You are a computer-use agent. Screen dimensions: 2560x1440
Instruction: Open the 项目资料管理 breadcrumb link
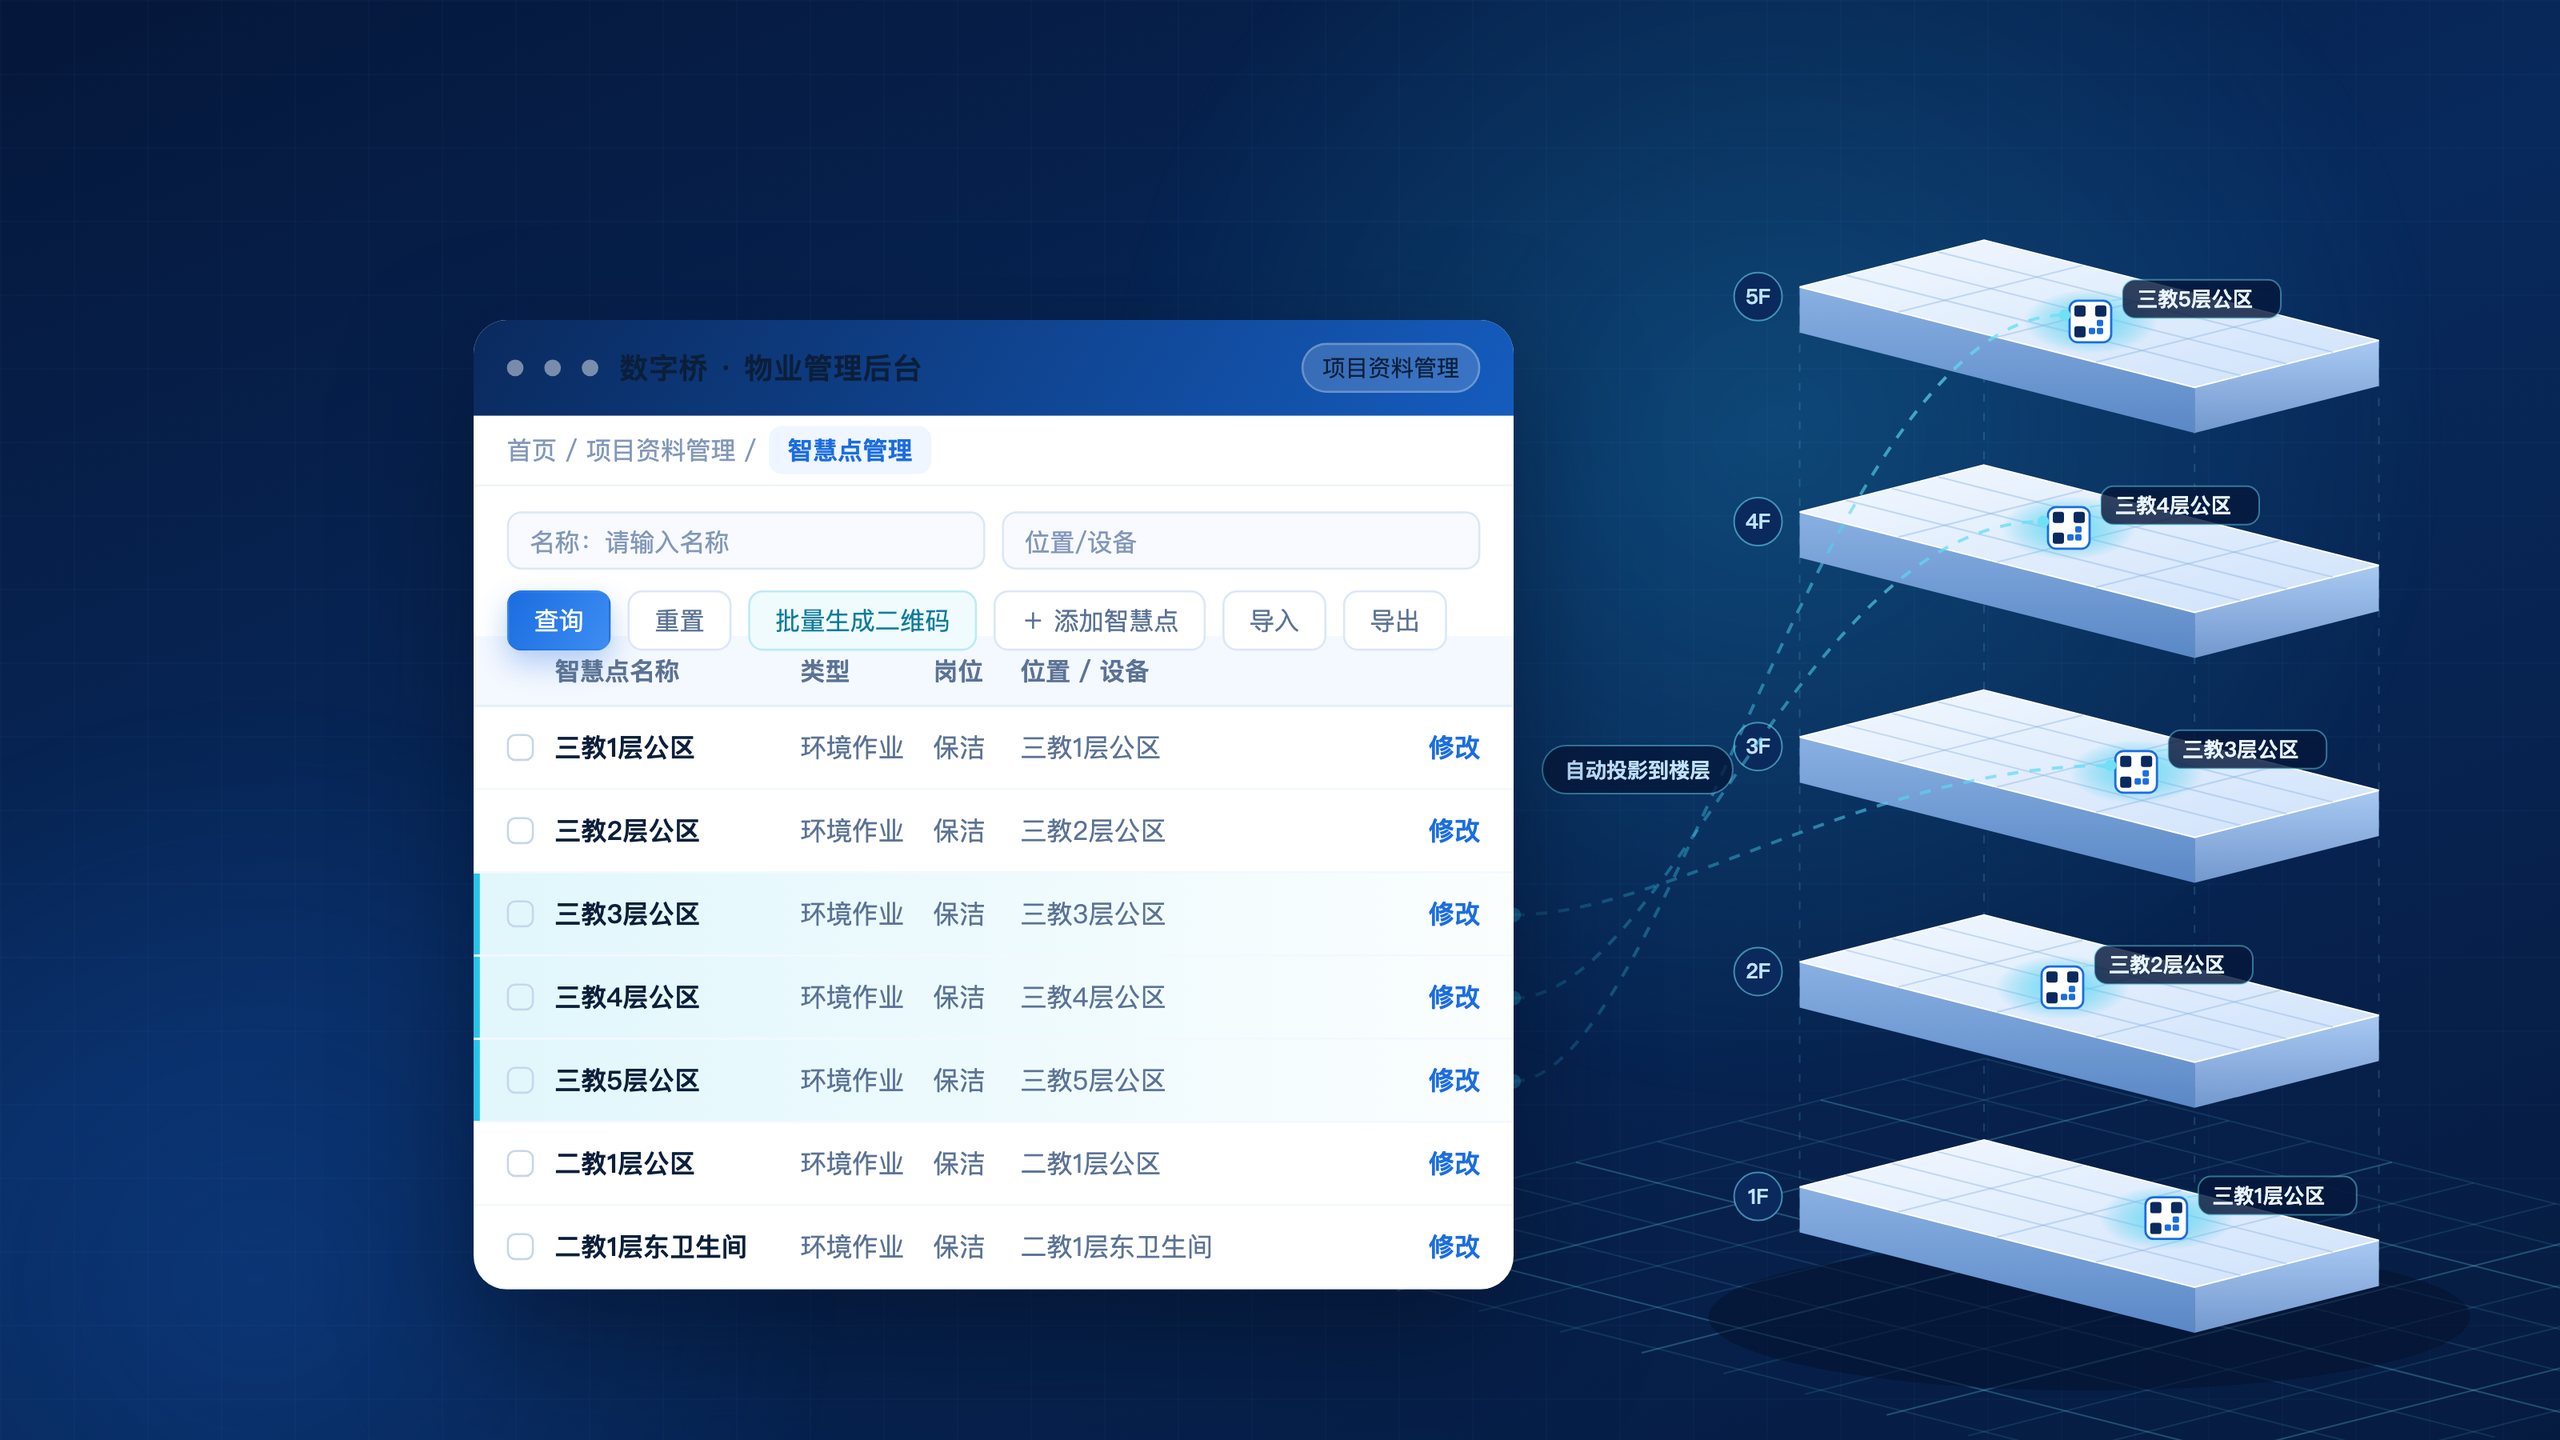pos(660,450)
